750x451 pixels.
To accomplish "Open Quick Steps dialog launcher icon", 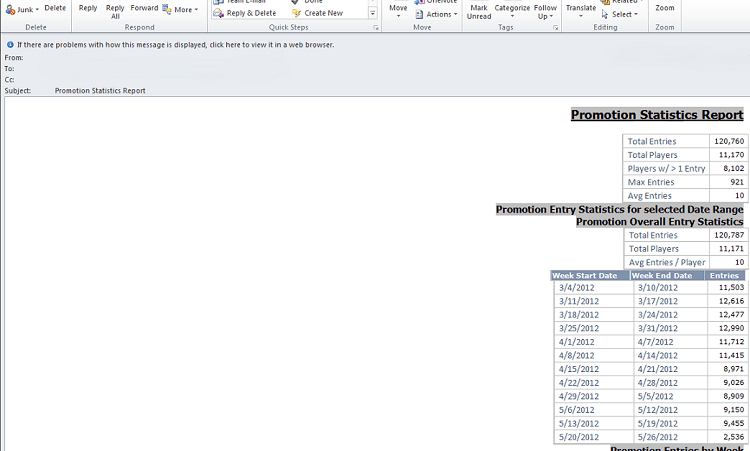I will tap(375, 28).
